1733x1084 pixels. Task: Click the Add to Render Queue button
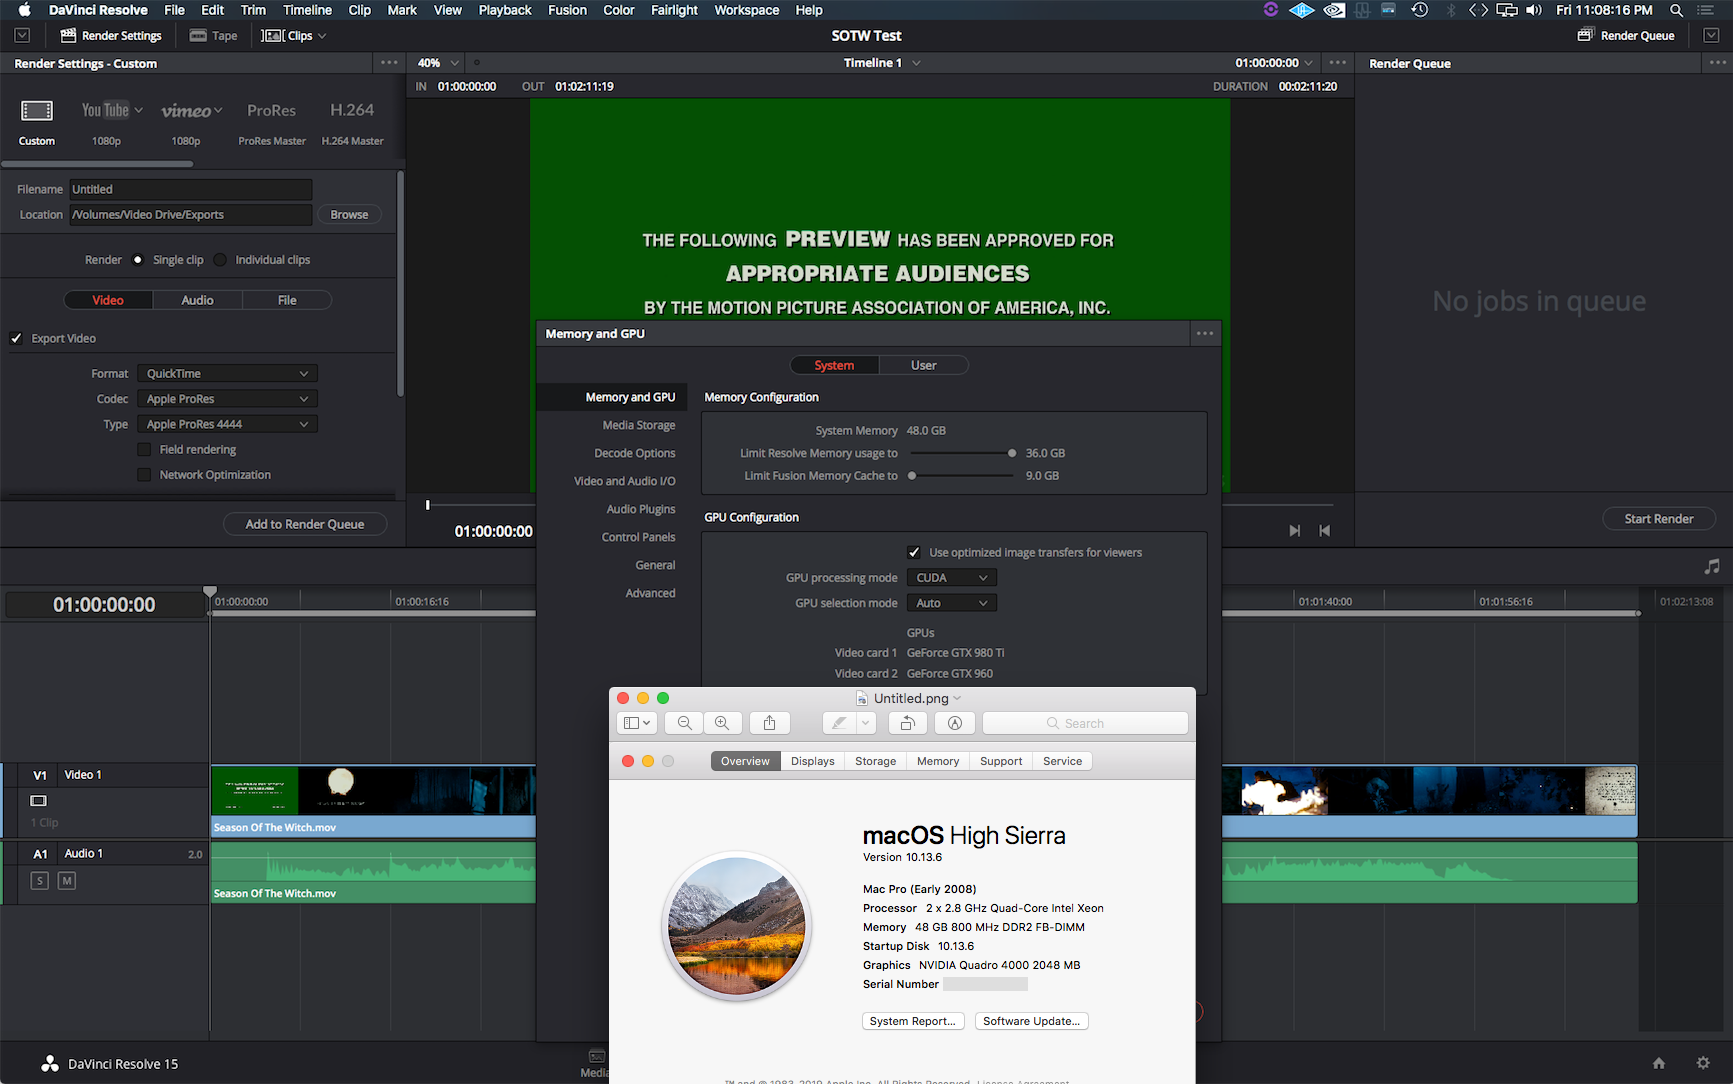tap(304, 524)
